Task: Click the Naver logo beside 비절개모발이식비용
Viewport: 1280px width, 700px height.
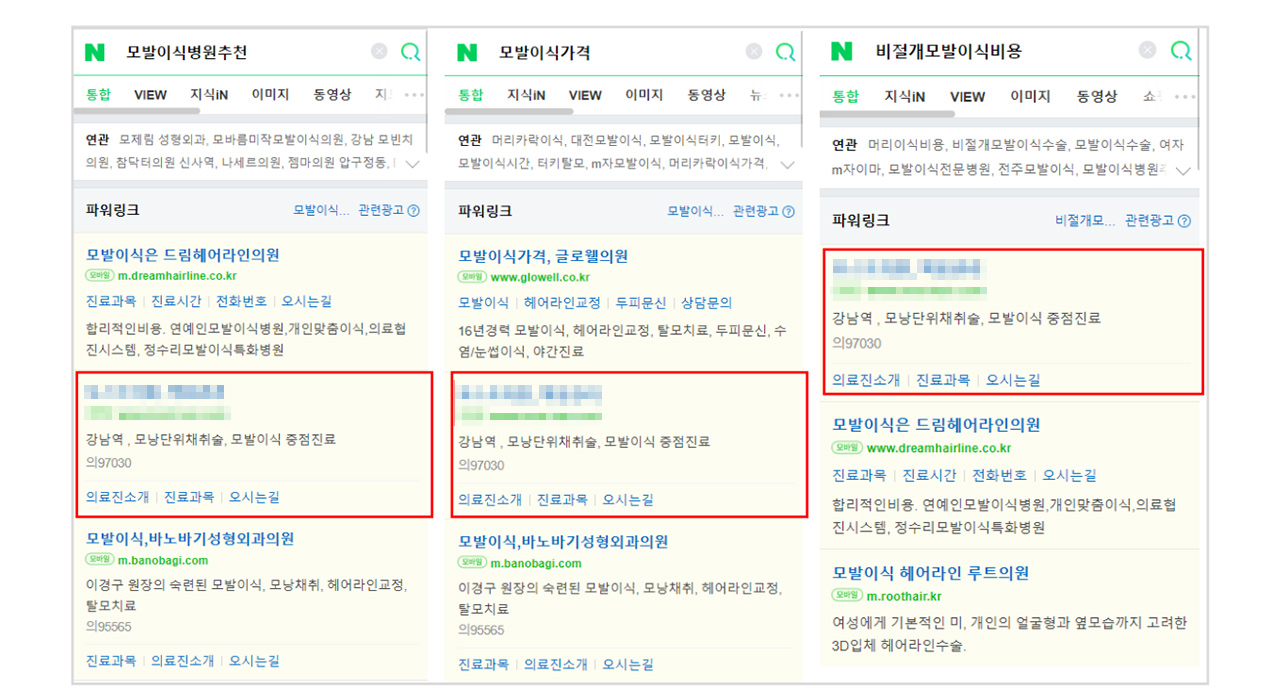Action: click(842, 51)
